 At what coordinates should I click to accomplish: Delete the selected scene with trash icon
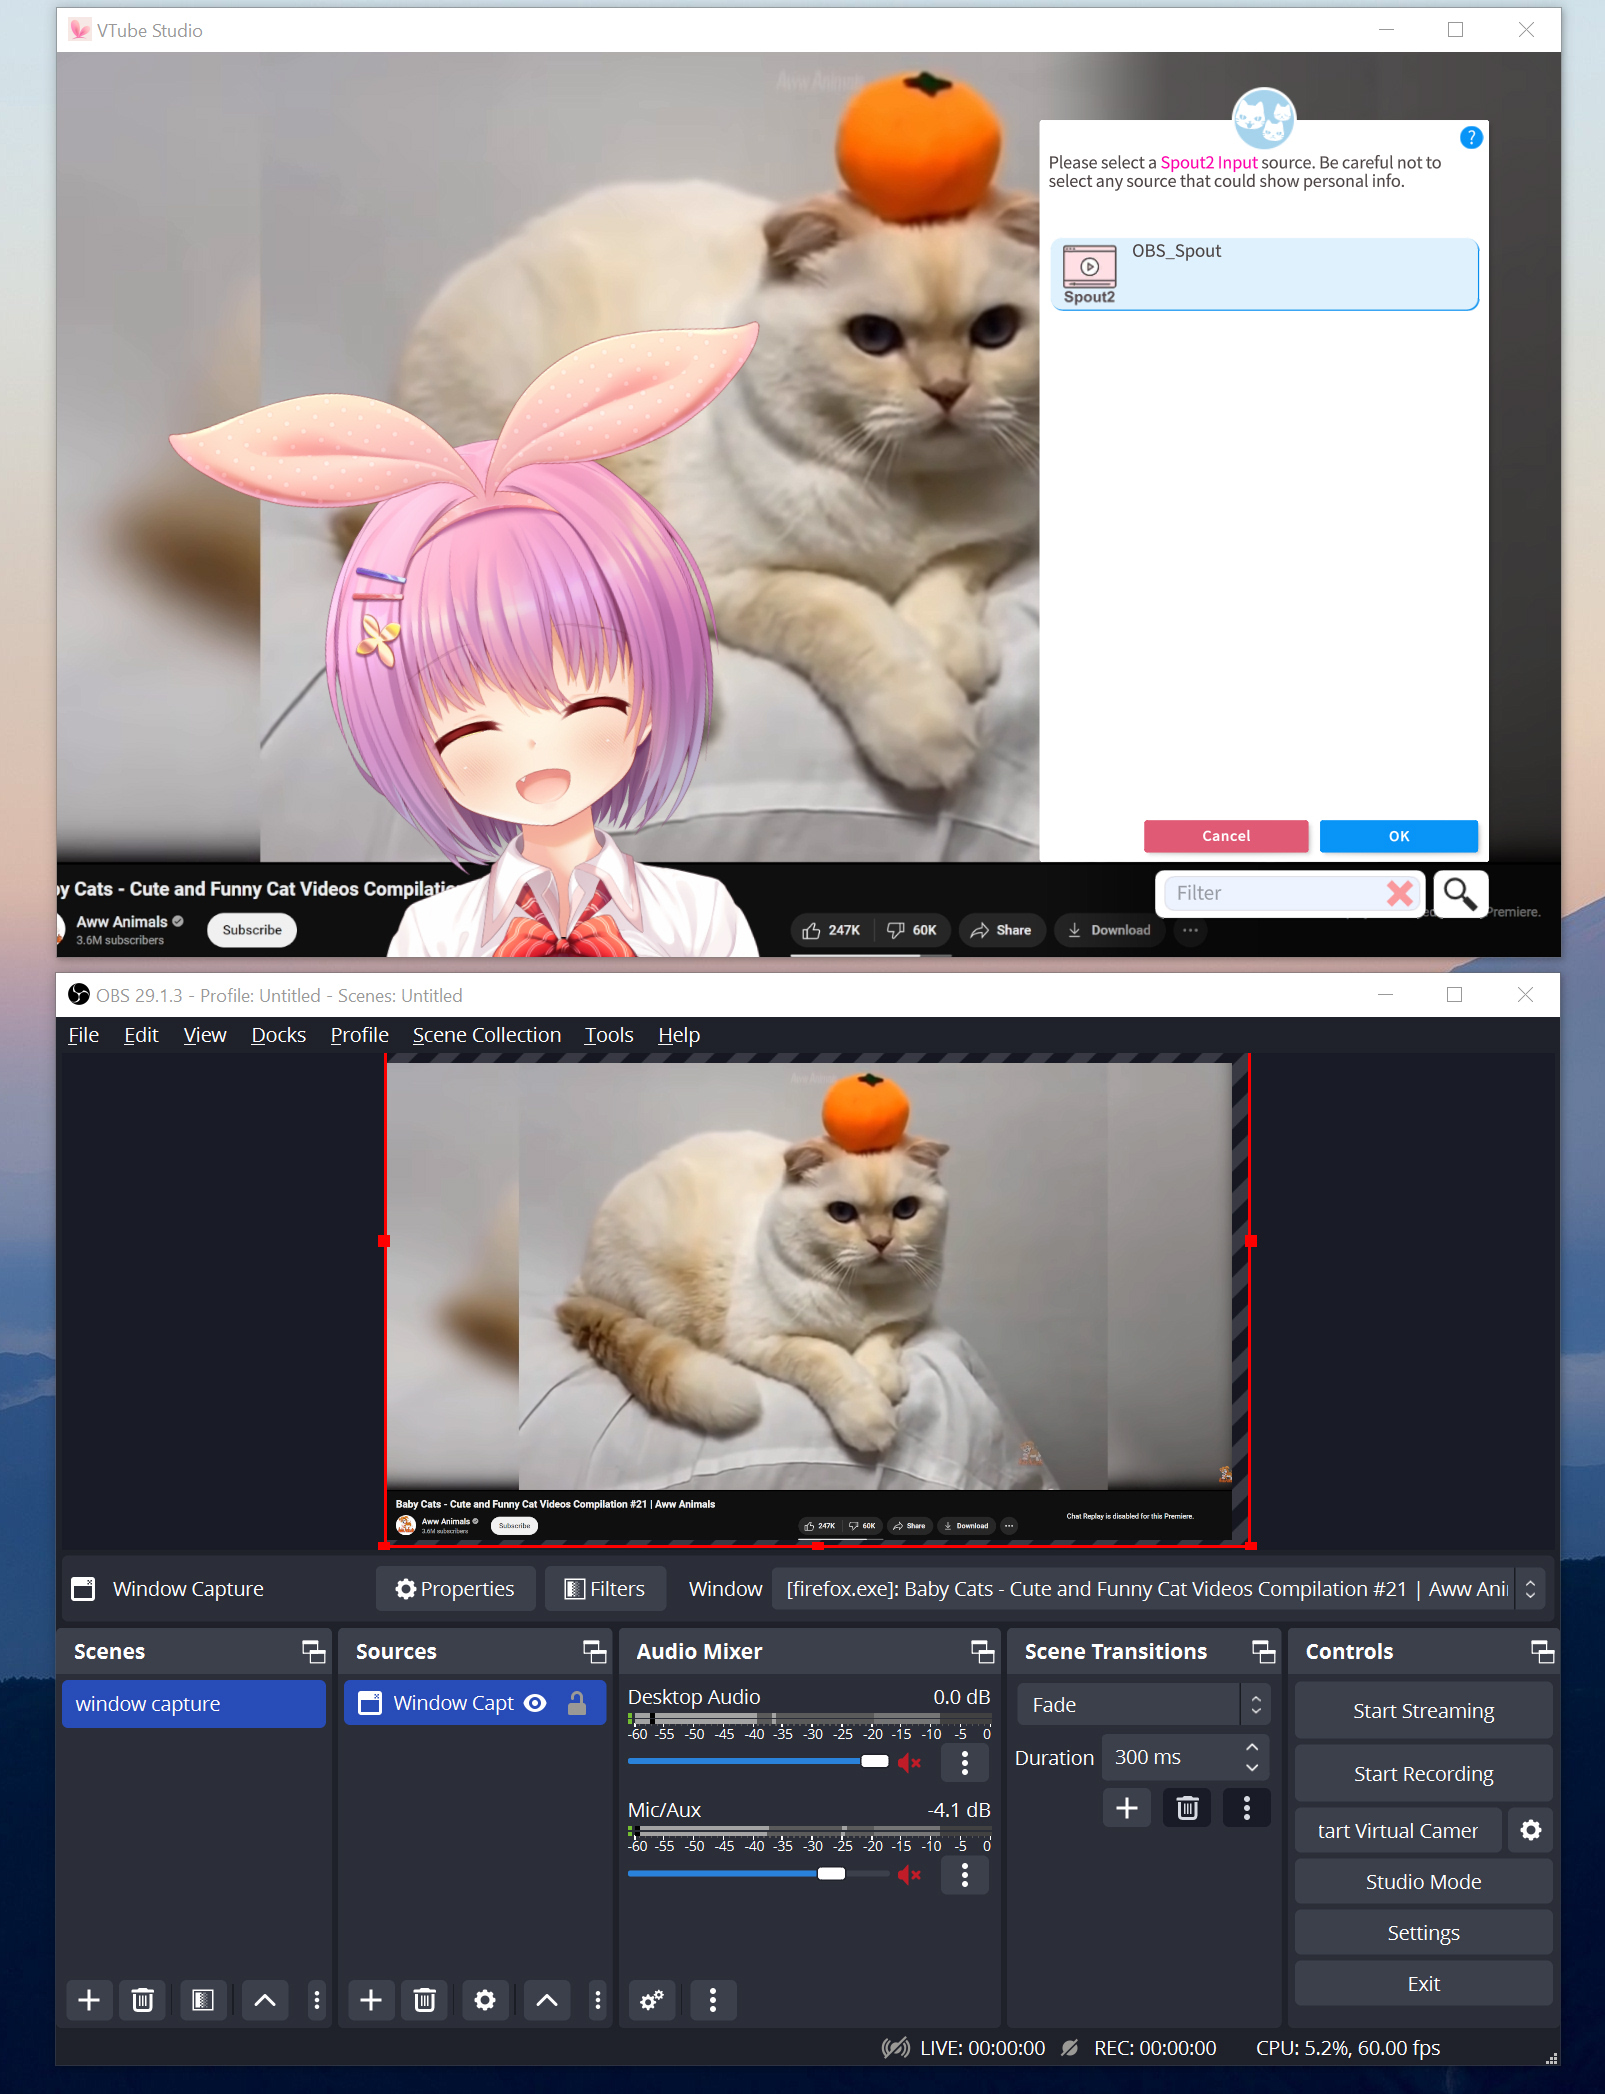(x=143, y=1999)
